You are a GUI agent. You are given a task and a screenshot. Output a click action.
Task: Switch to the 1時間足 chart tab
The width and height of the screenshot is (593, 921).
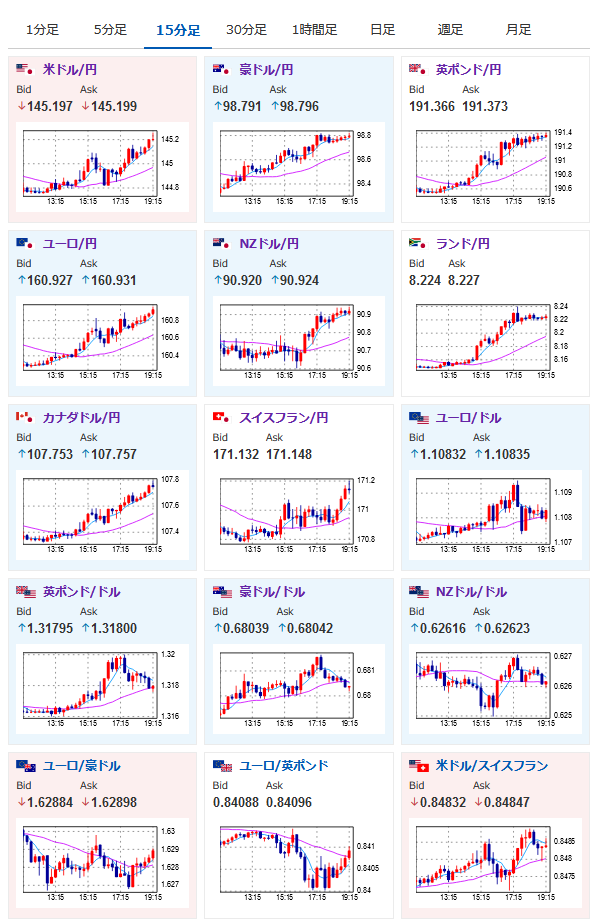tap(315, 29)
